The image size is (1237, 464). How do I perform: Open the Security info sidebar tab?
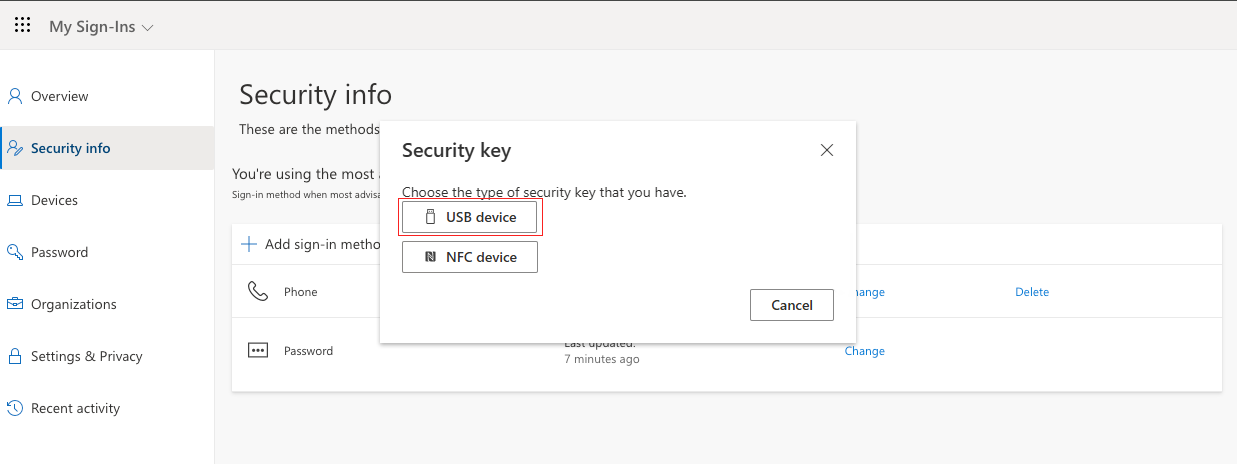click(70, 148)
